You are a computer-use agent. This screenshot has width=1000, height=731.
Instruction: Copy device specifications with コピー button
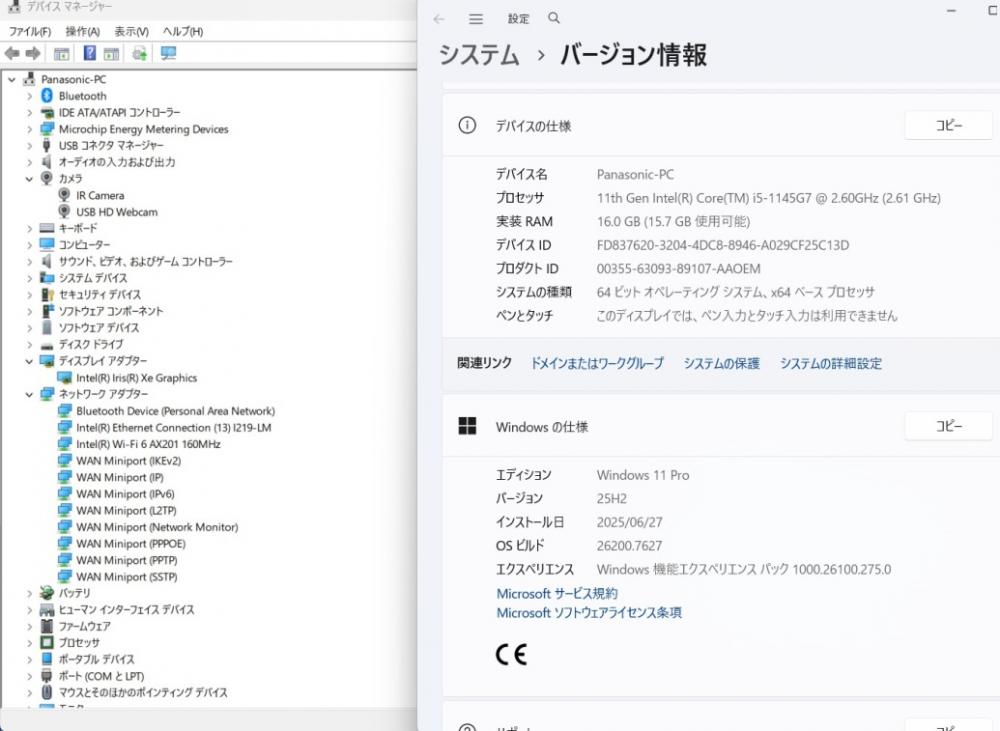click(x=948, y=125)
